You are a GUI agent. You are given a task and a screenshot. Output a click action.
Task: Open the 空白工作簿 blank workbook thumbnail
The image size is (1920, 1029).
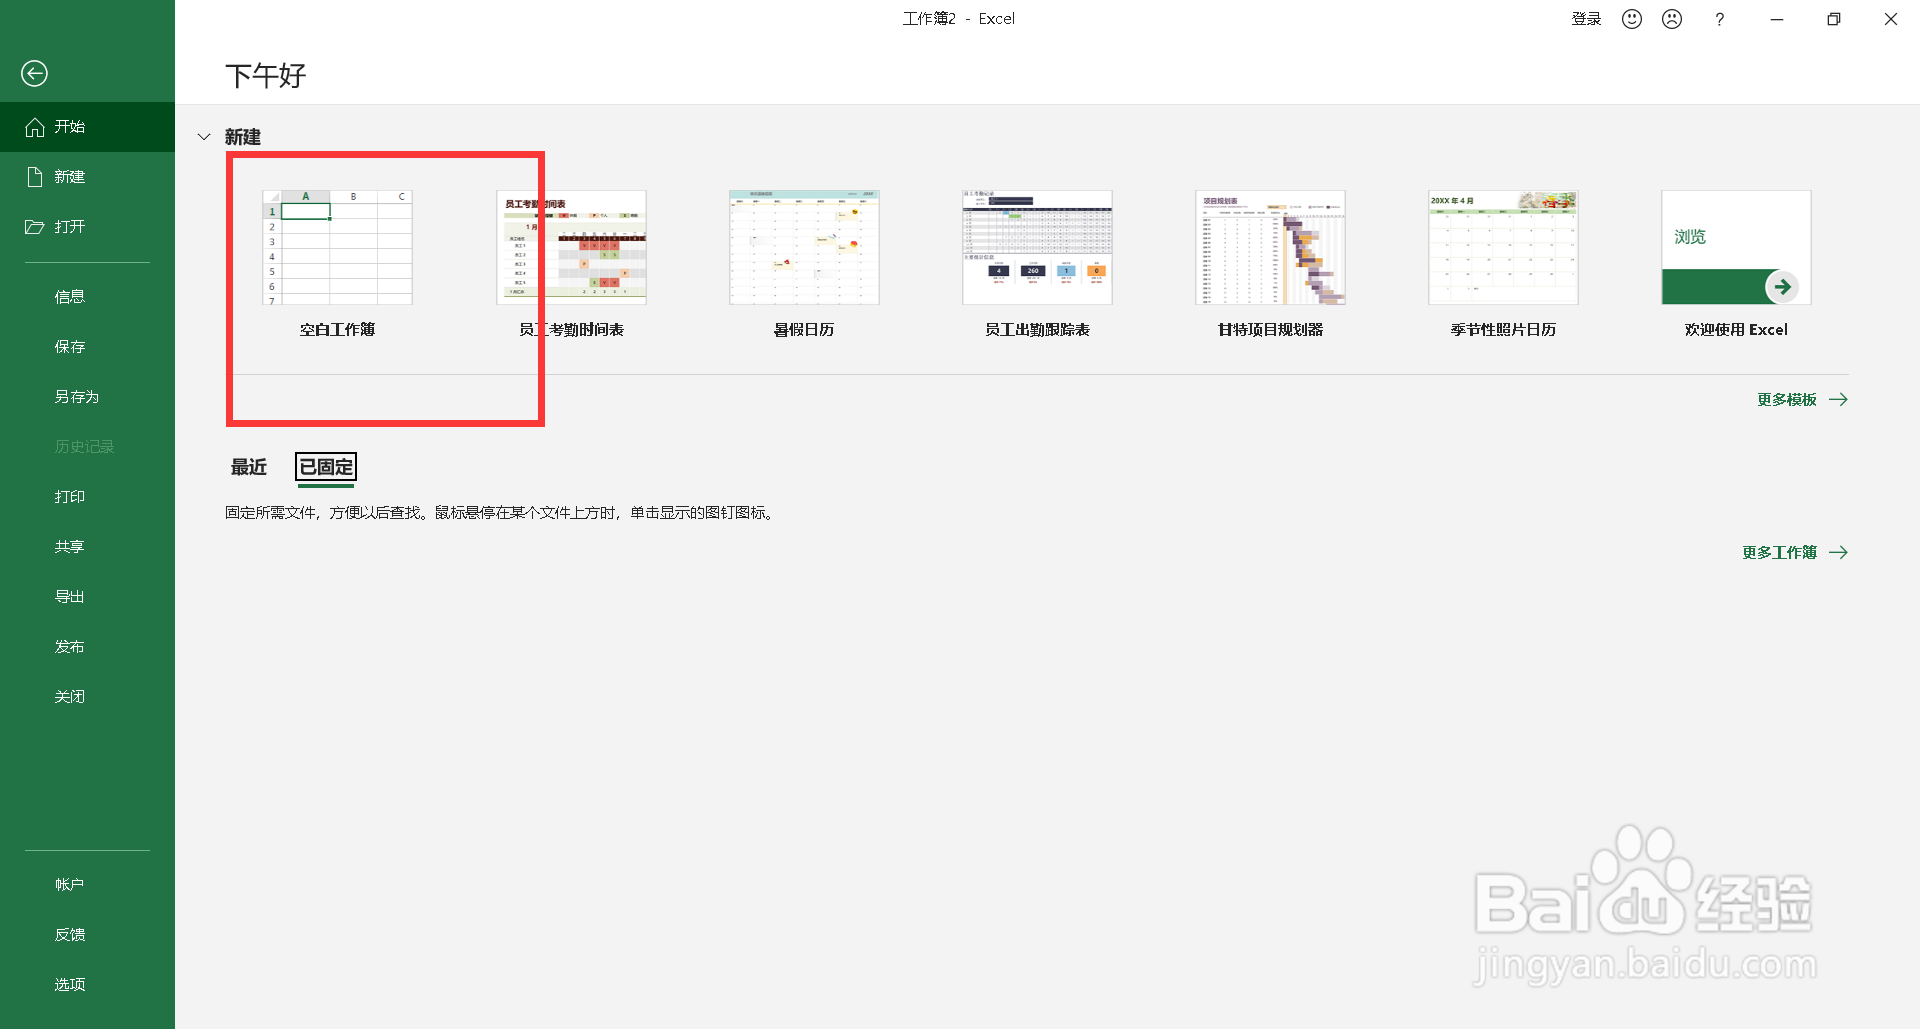[337, 247]
